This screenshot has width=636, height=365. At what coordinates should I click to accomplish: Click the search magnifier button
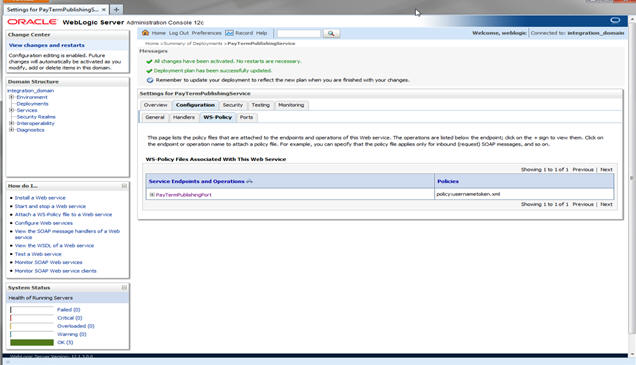[331, 33]
